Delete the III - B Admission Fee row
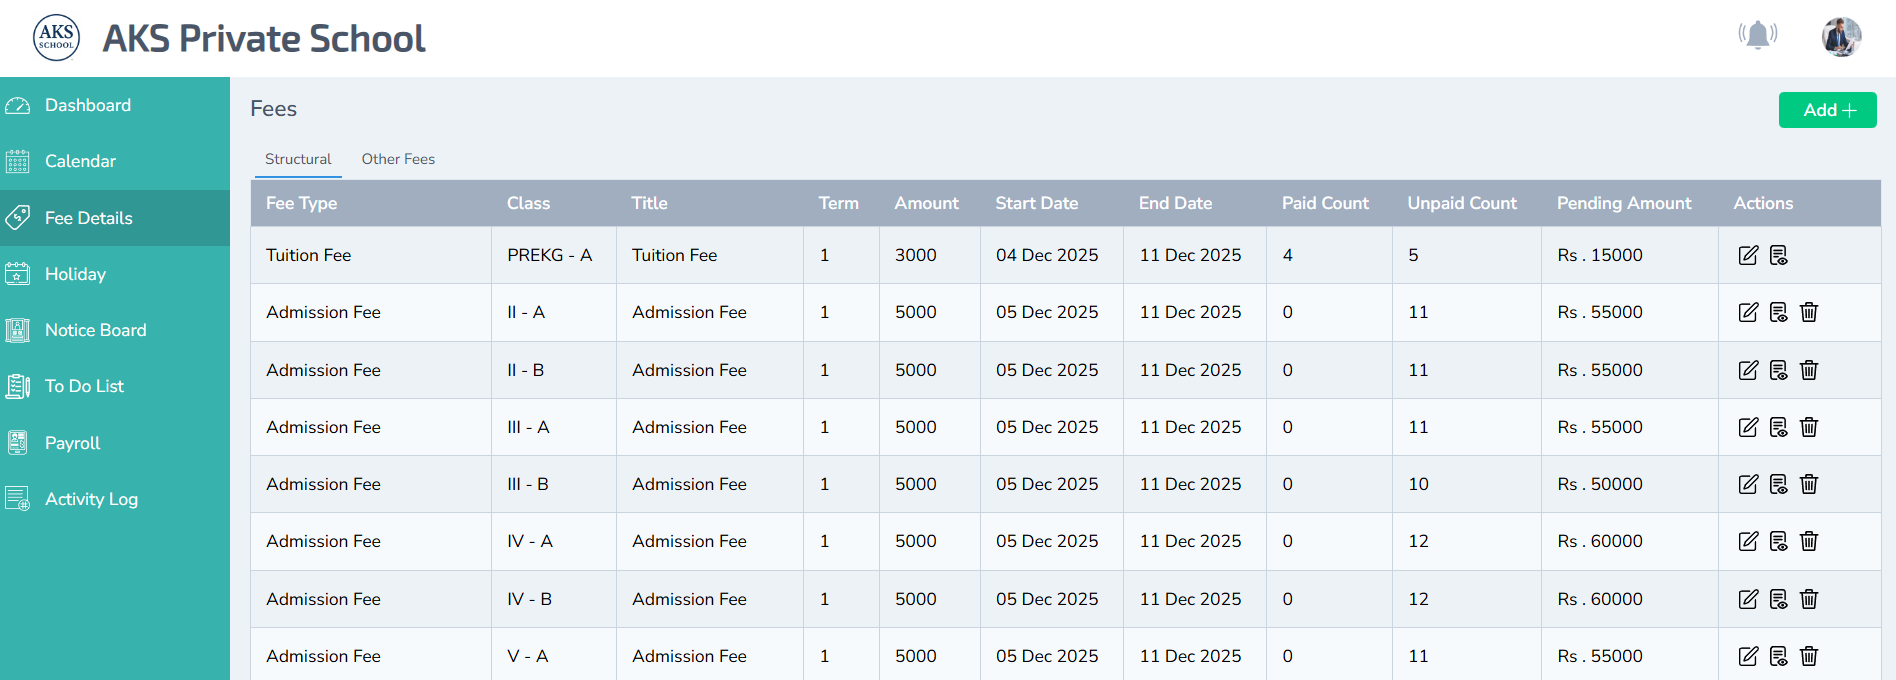Image resolution: width=1896 pixels, height=680 pixels. point(1809,484)
